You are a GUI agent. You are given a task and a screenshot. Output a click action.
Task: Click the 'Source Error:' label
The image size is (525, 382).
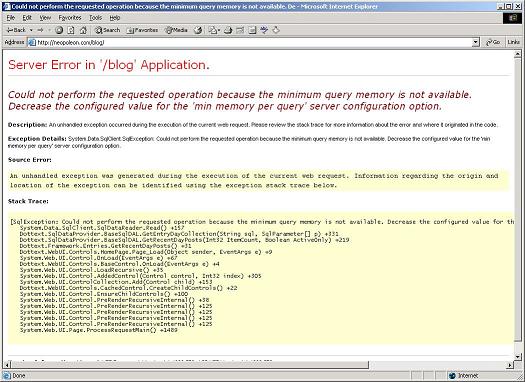click(x=30, y=160)
